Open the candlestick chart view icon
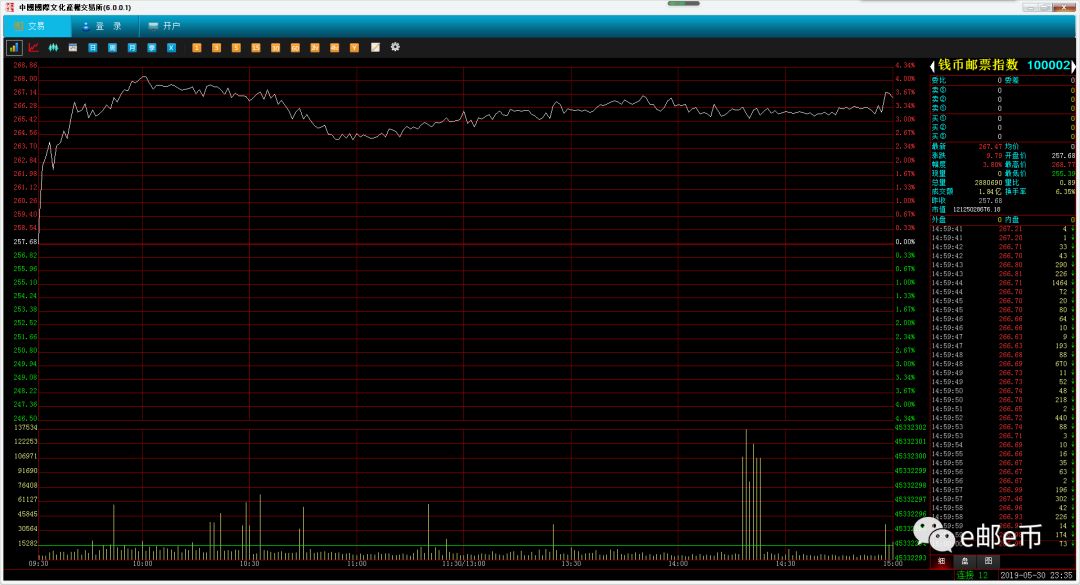The image size is (1080, 585). pyautogui.click(x=53, y=48)
